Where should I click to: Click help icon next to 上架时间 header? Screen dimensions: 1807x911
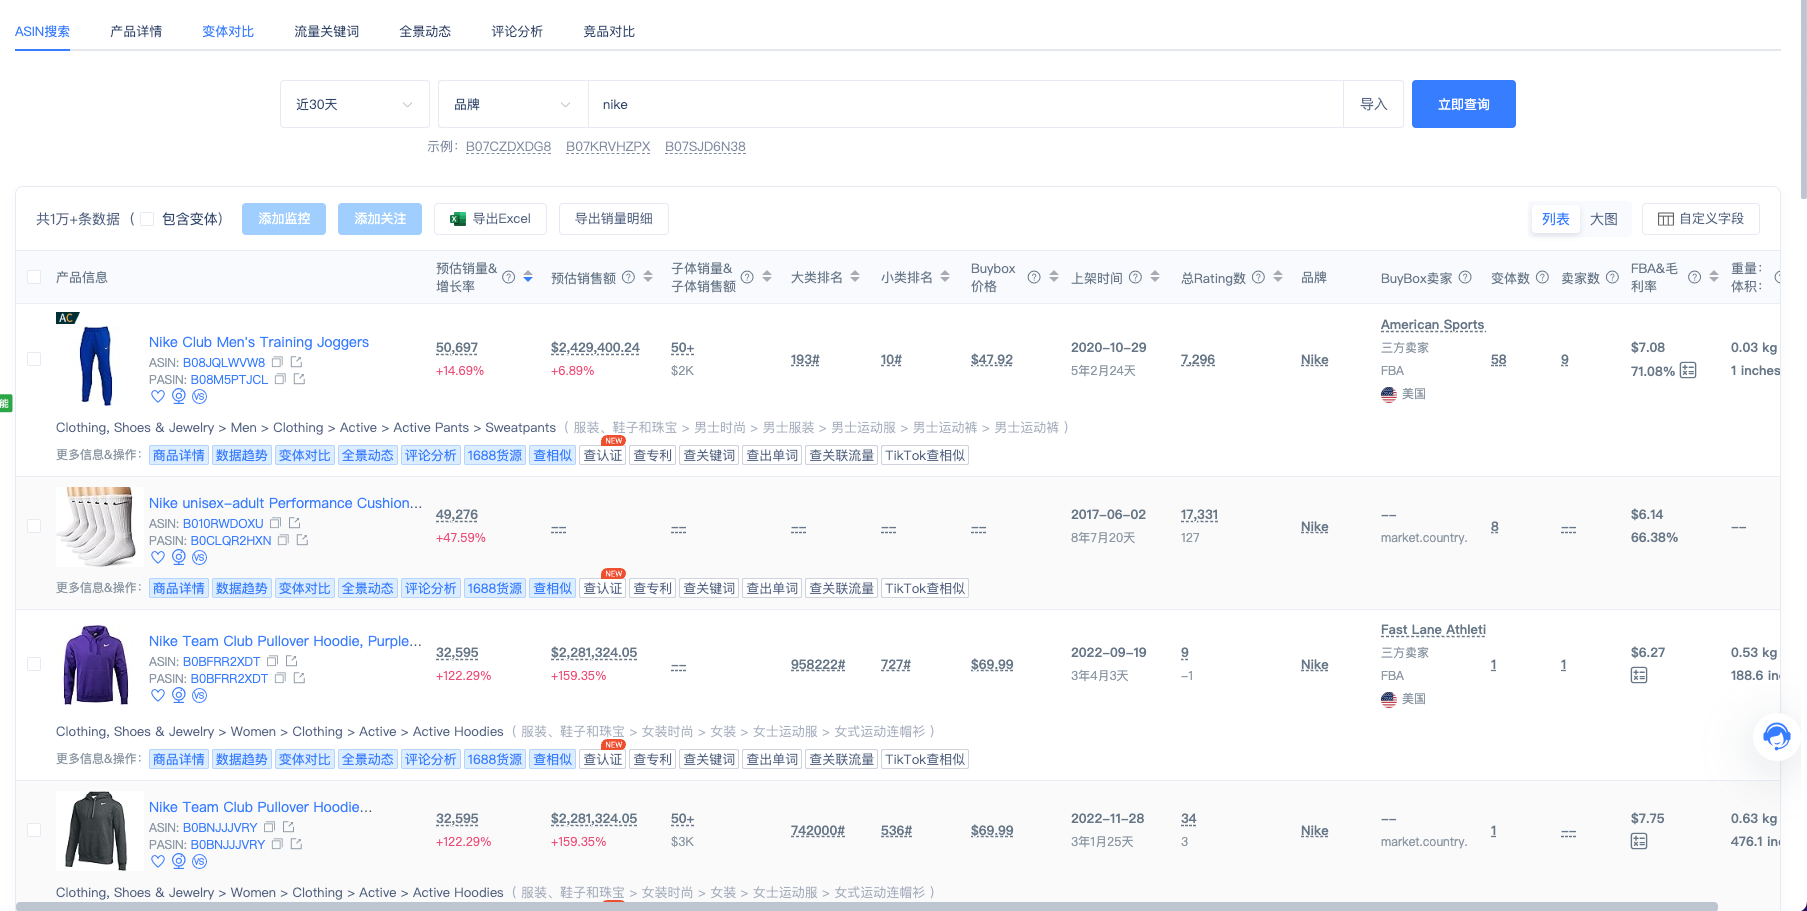point(1135,277)
